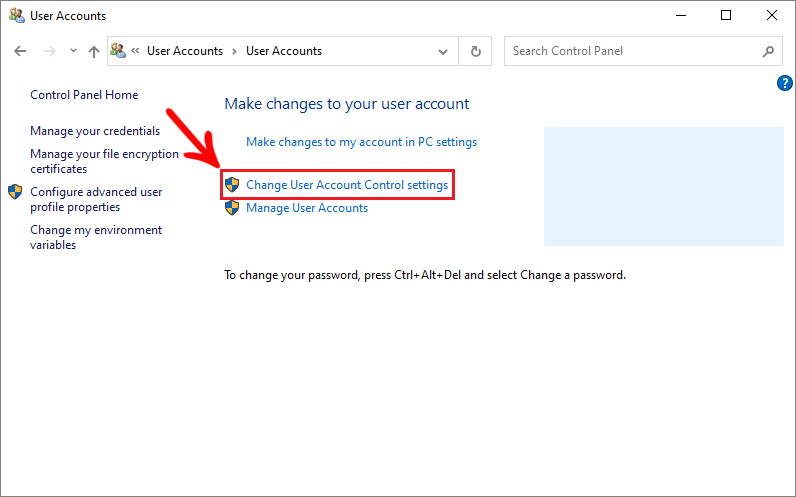
Task: Select first User Accounts breadcrumb
Action: coord(185,51)
